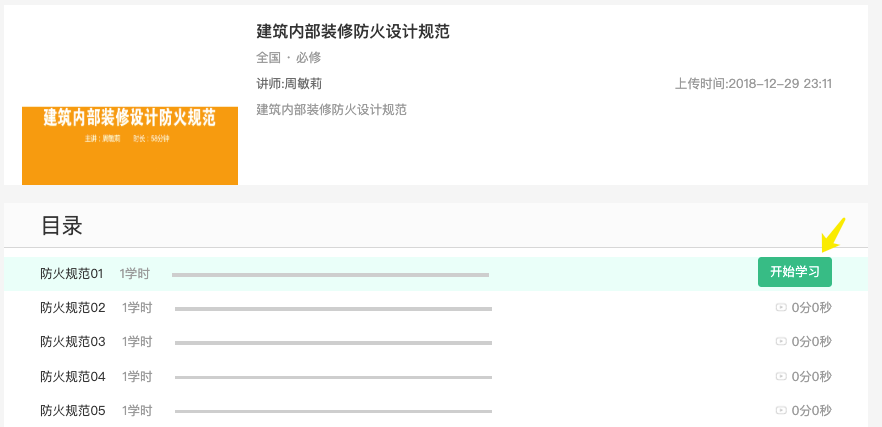Click the progress bar for 防火规范03
Image resolution: width=882 pixels, height=427 pixels.
(x=333, y=343)
